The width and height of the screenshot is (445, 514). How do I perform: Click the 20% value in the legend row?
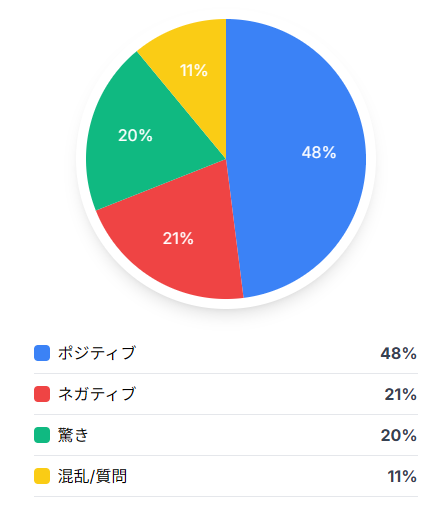click(399, 435)
